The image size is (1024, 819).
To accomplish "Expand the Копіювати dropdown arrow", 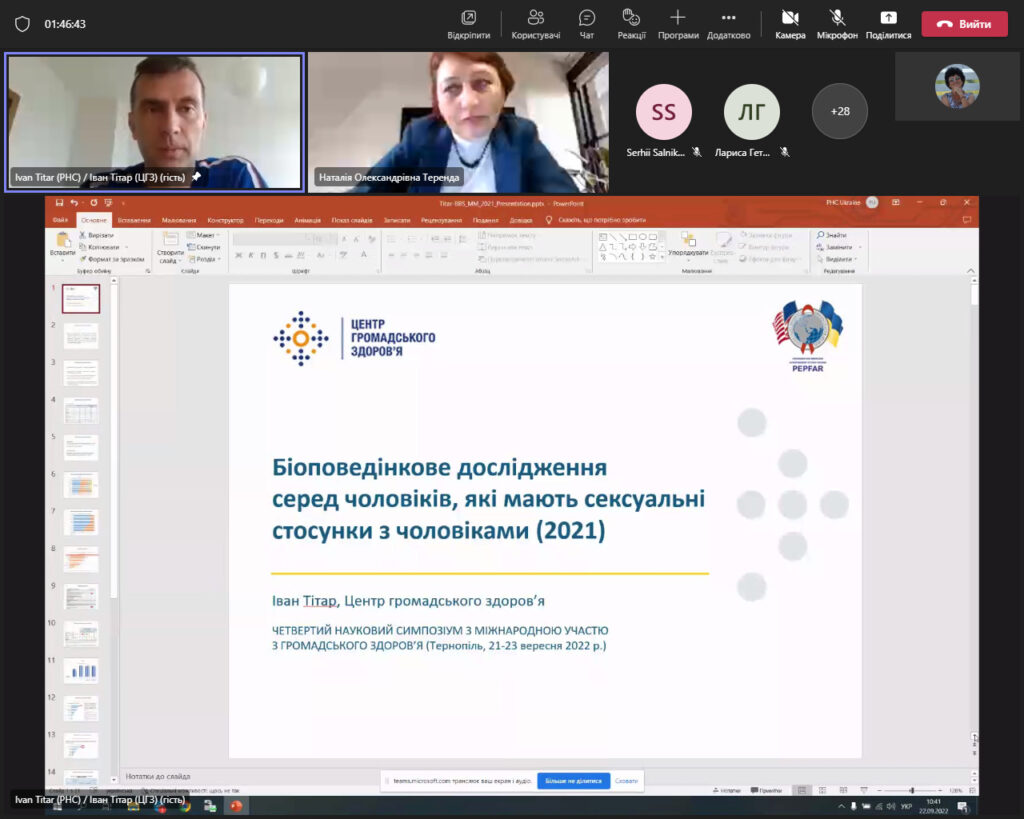I will point(125,247).
